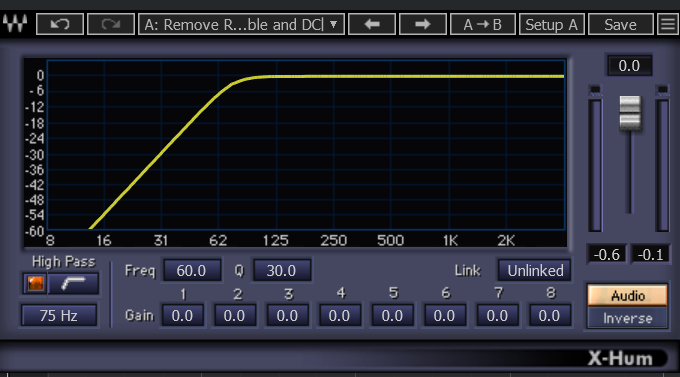Click the Save button
The height and width of the screenshot is (377, 680).
click(x=621, y=24)
